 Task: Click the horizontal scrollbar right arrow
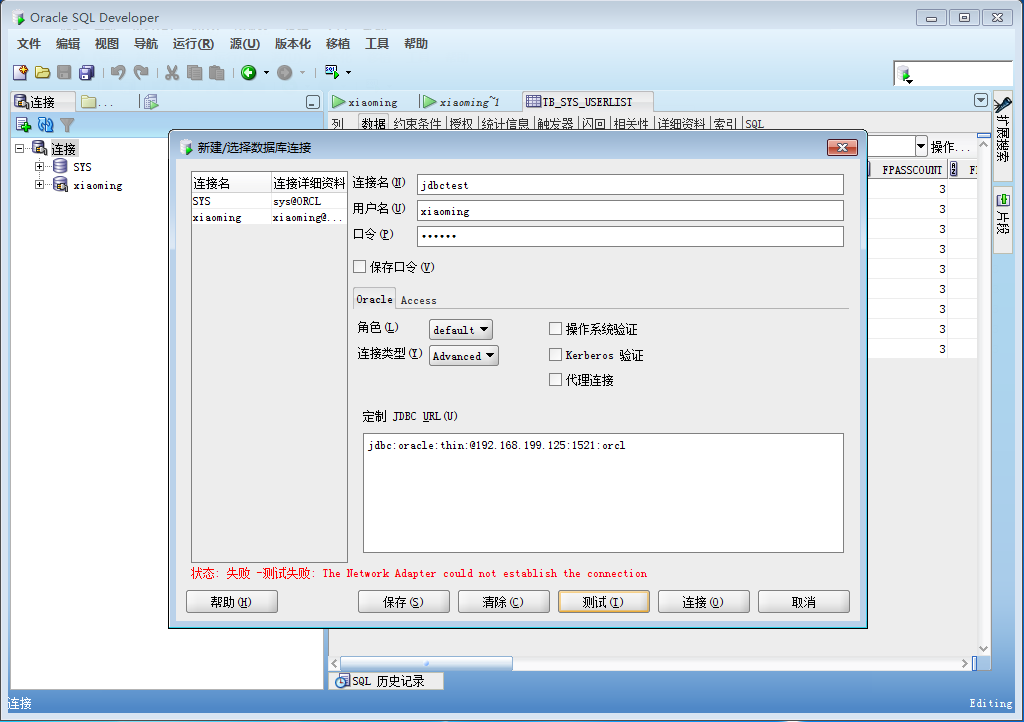[x=965, y=663]
